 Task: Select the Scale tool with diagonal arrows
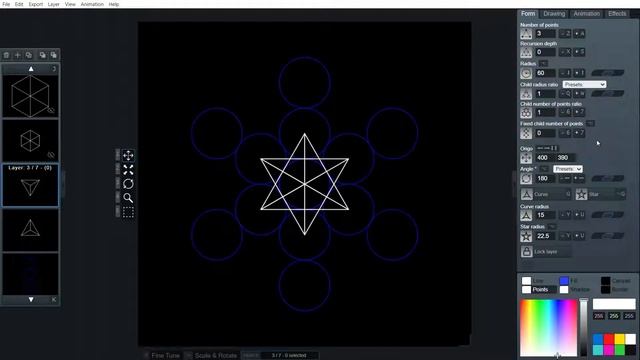pos(128,170)
